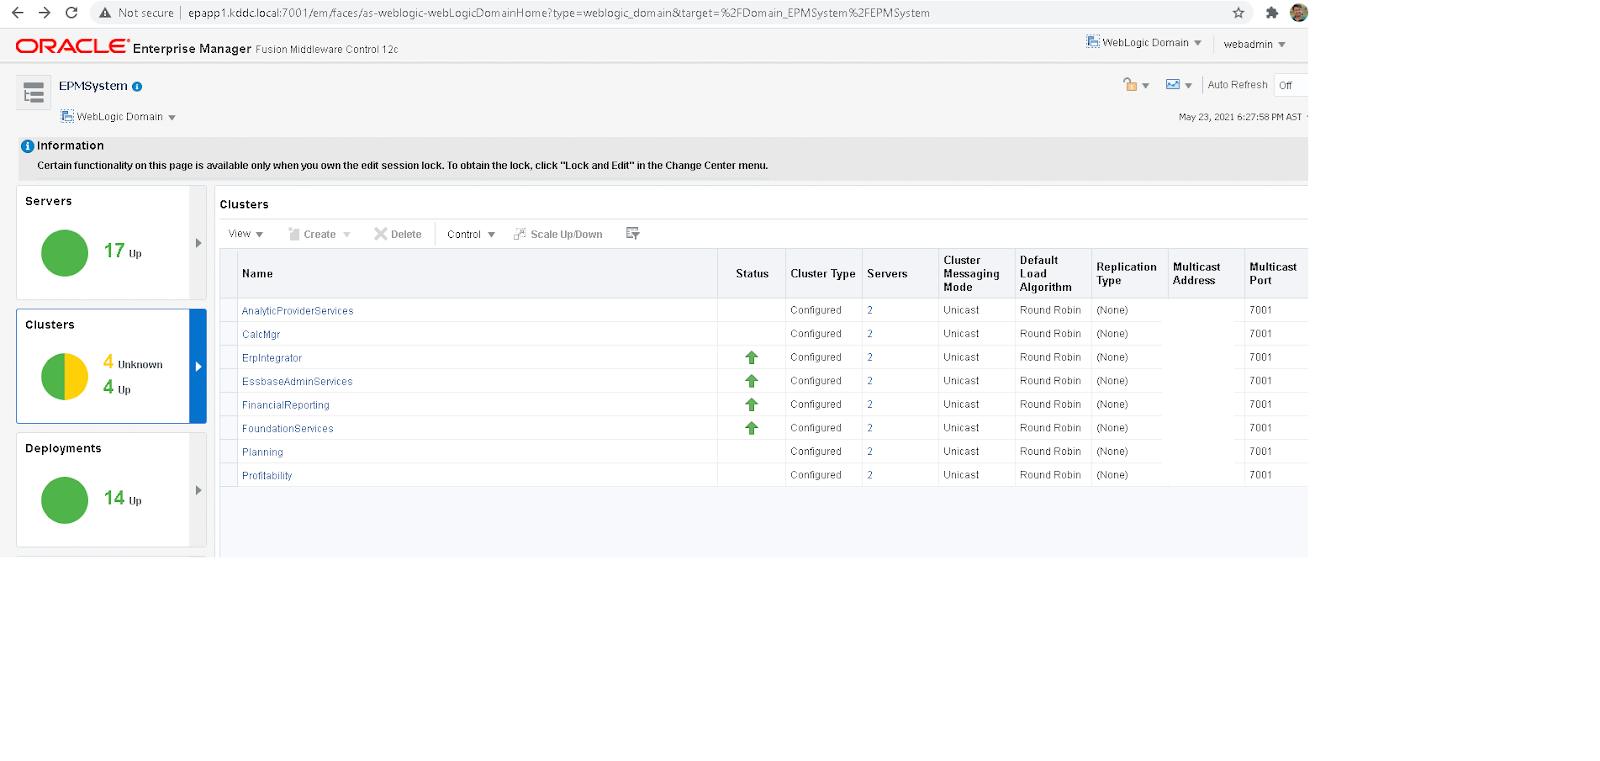Click the Not secure warning icon
Screen dimensions: 1600x761
[x=105, y=13]
